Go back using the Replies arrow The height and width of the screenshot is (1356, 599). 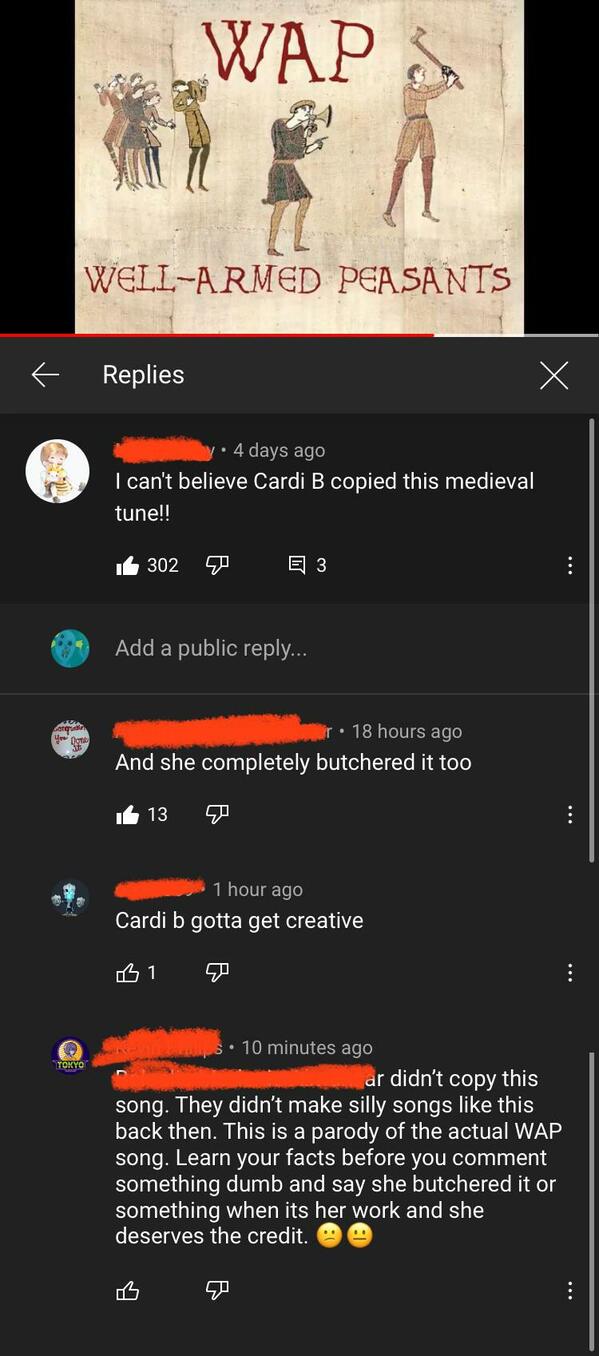pos(45,375)
